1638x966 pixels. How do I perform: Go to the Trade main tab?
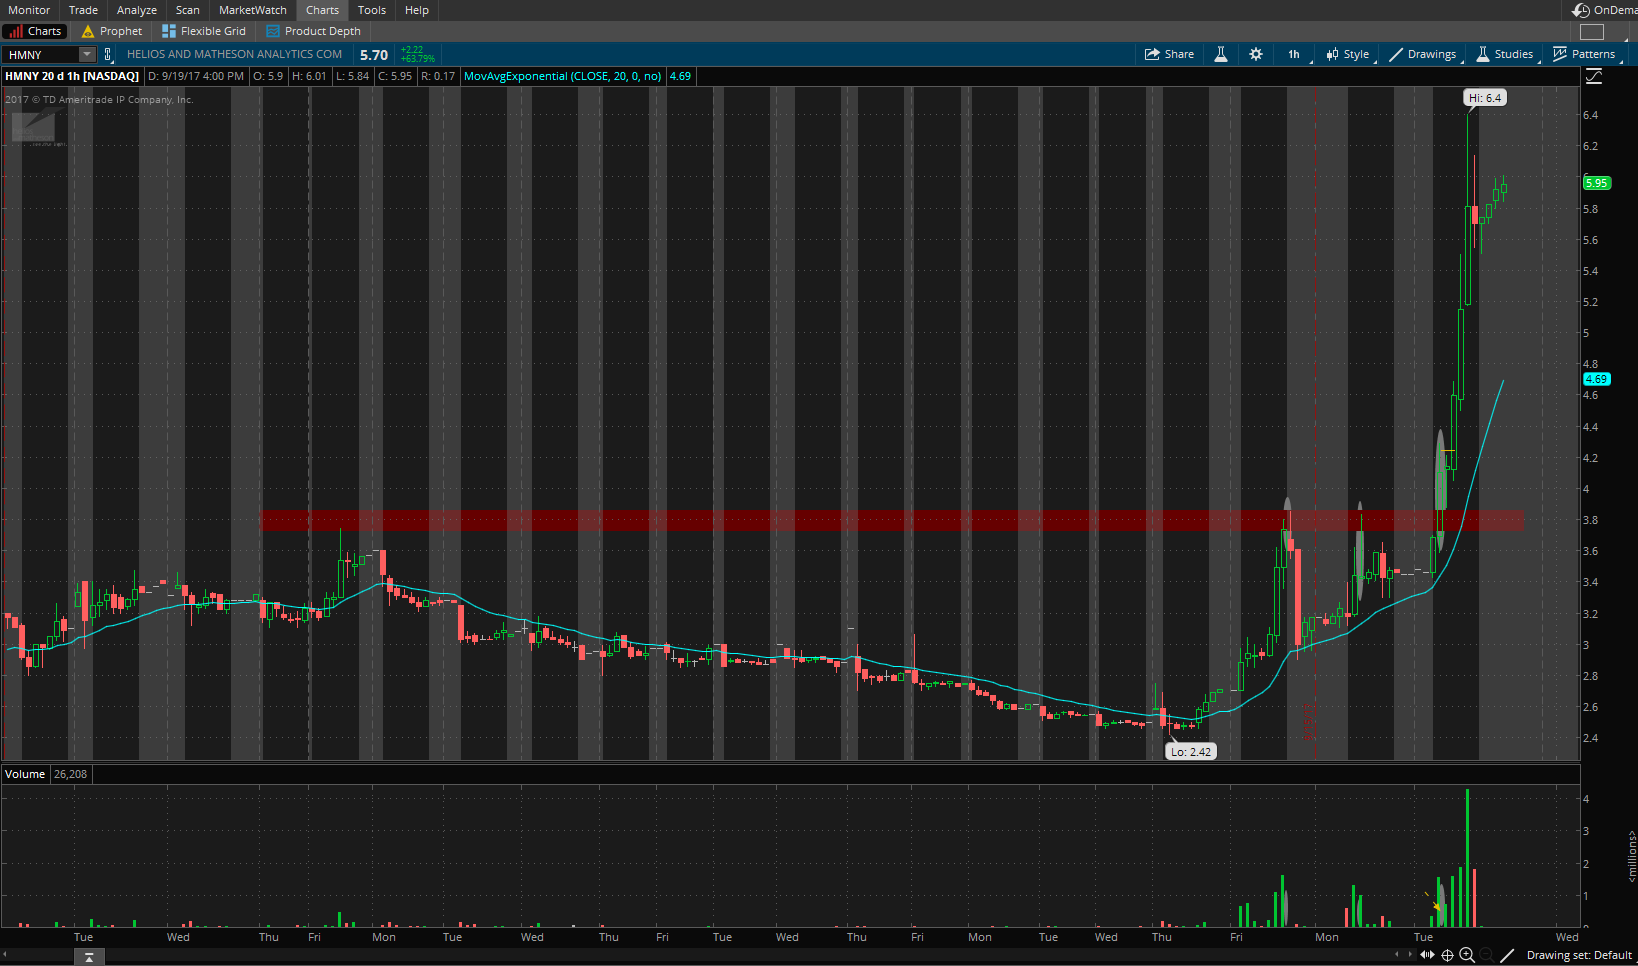(x=83, y=10)
